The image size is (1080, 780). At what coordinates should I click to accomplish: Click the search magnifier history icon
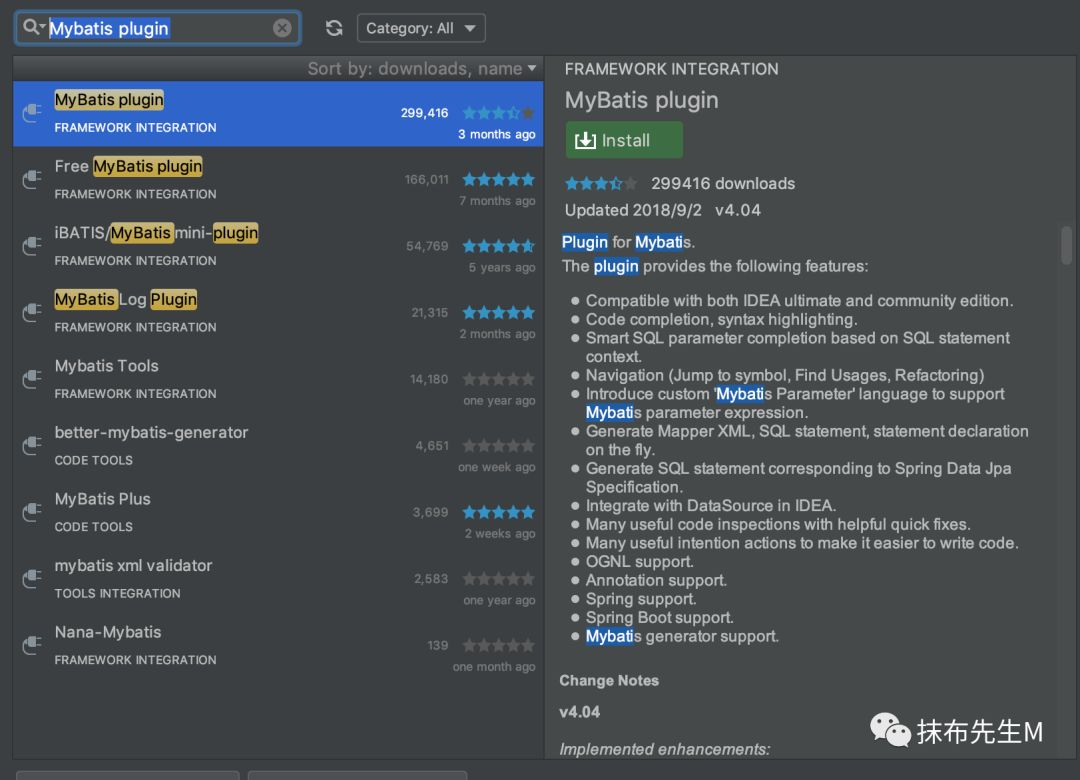coord(33,28)
